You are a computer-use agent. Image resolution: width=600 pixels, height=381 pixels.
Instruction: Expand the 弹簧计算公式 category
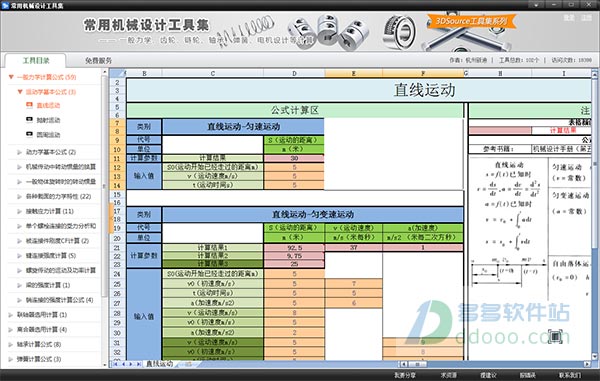(11, 359)
